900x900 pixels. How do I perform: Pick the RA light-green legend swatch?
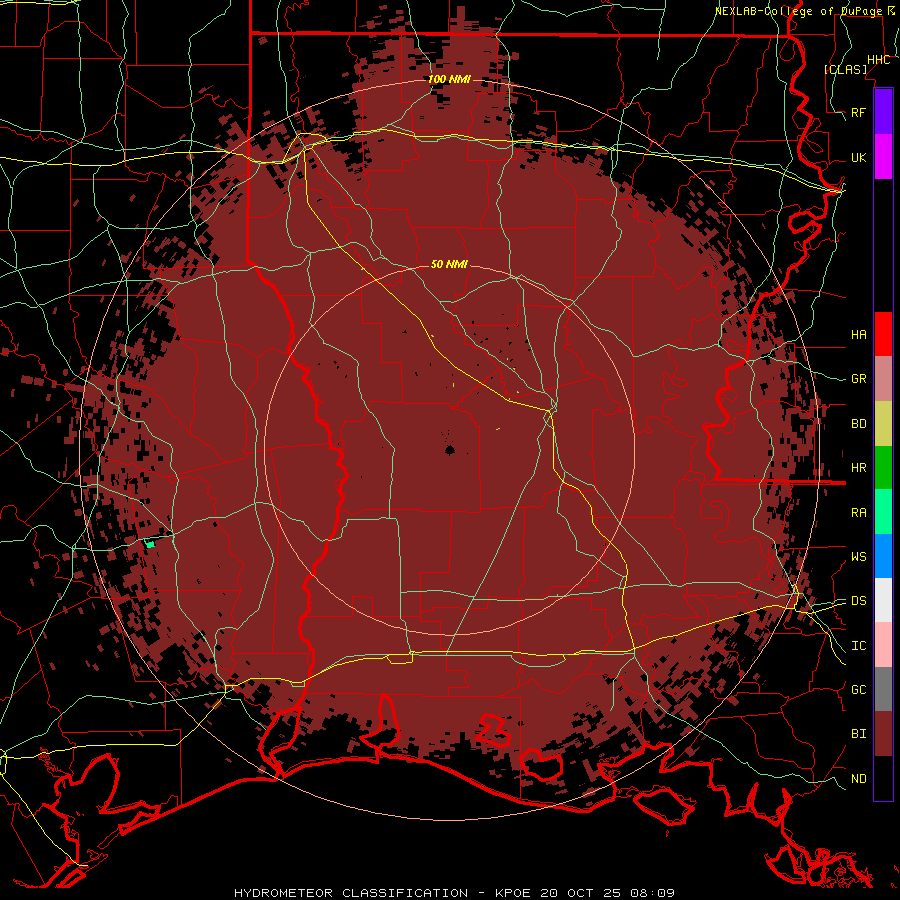point(883,512)
